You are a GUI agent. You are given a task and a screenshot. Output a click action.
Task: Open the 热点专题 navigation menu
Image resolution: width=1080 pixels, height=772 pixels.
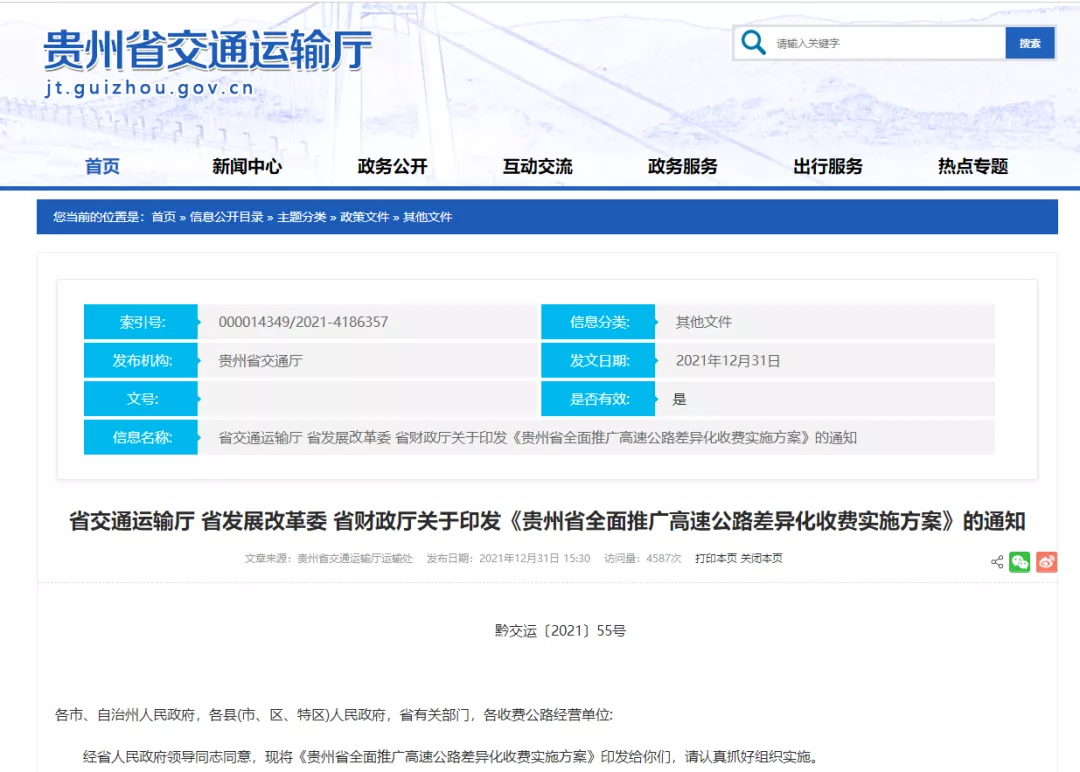point(971,166)
